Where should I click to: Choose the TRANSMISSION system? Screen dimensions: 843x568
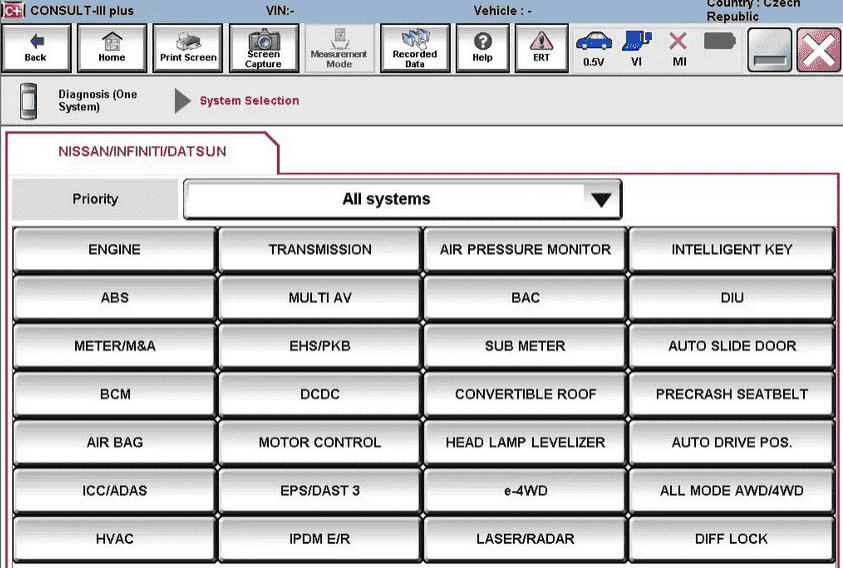pyautogui.click(x=319, y=250)
